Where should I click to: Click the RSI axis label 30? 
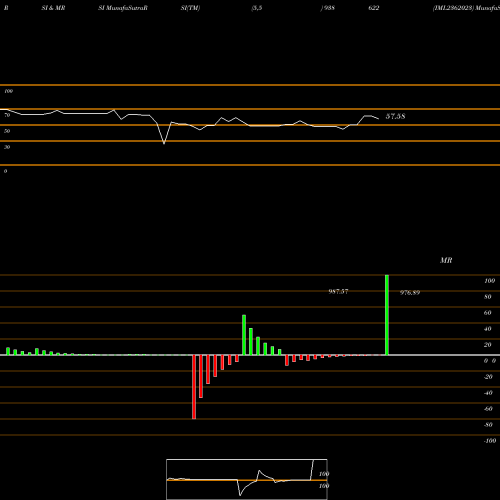click(7, 147)
